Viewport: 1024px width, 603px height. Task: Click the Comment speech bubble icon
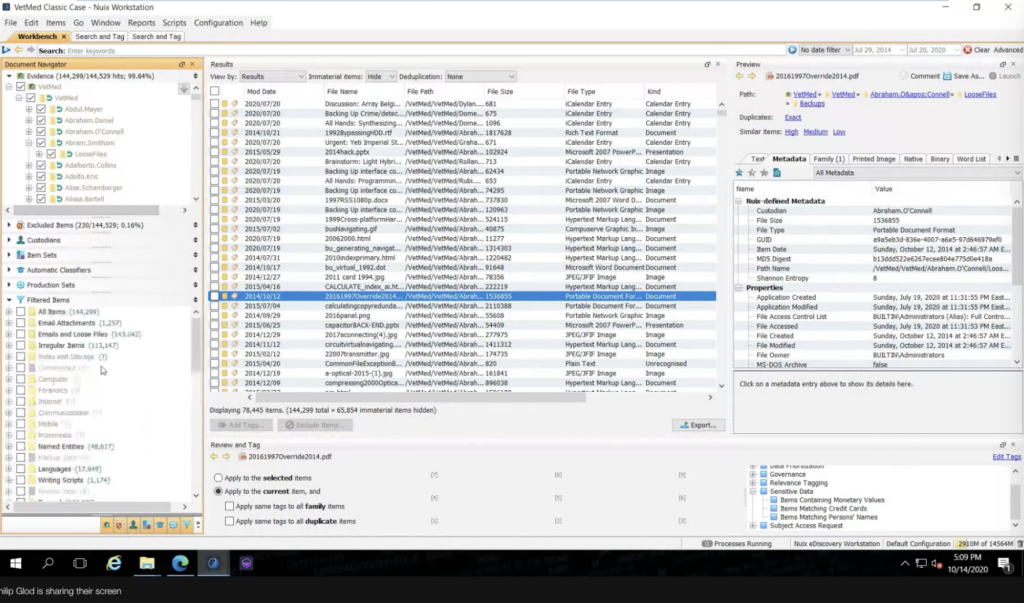pyautogui.click(x=904, y=76)
